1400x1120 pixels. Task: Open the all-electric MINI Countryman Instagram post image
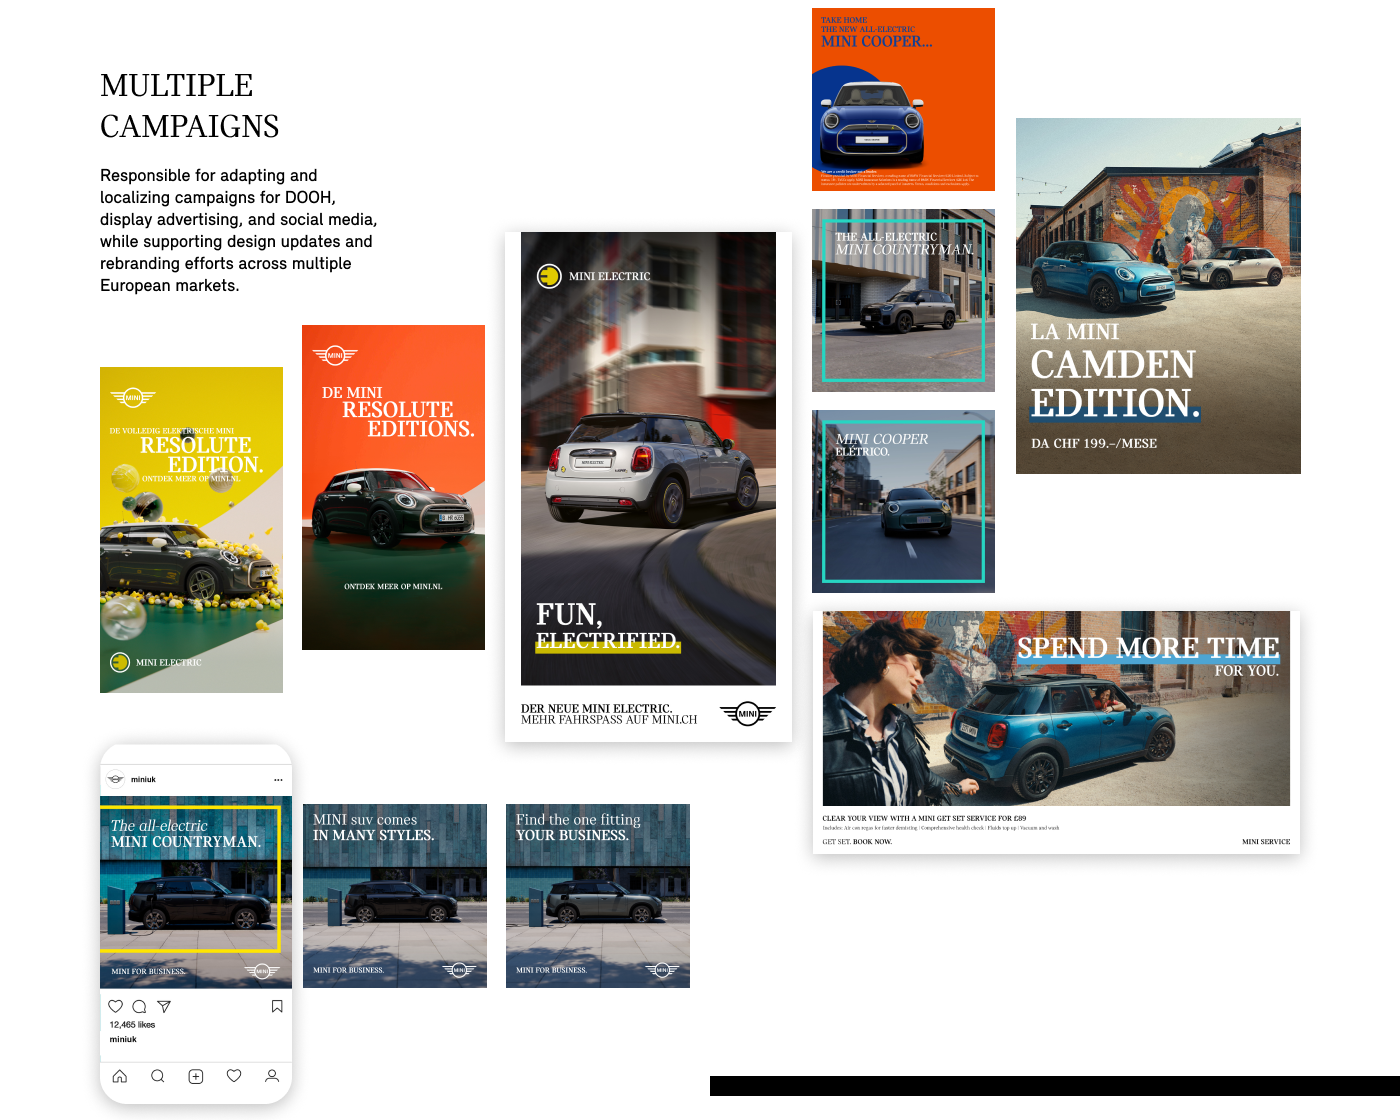196,892
